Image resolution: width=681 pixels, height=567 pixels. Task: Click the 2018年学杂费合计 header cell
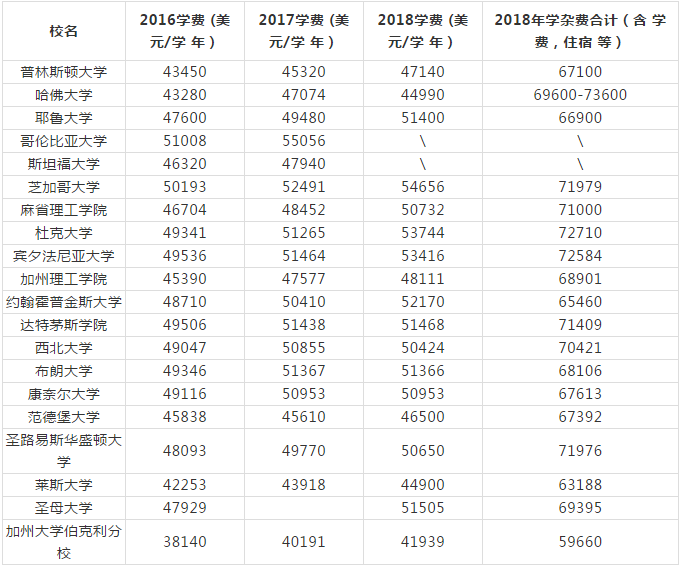[x=580, y=31]
